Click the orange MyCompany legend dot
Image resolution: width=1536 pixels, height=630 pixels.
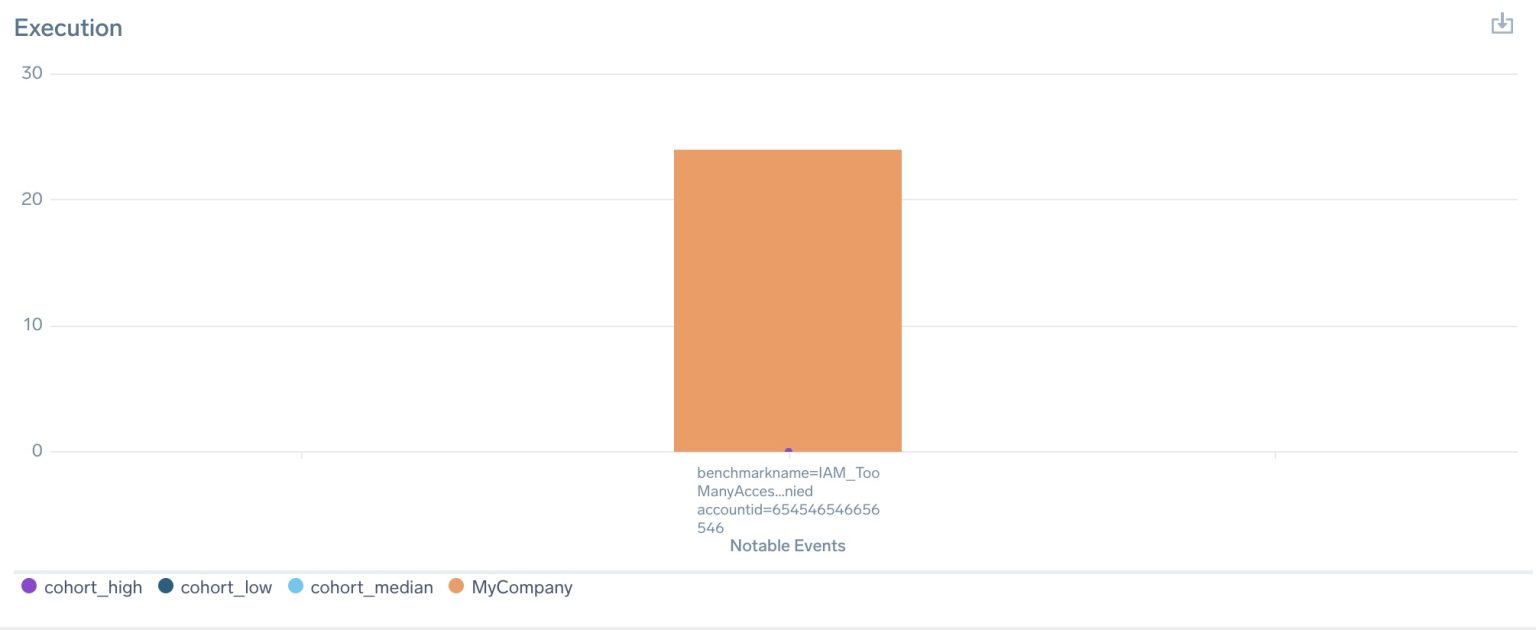456,586
